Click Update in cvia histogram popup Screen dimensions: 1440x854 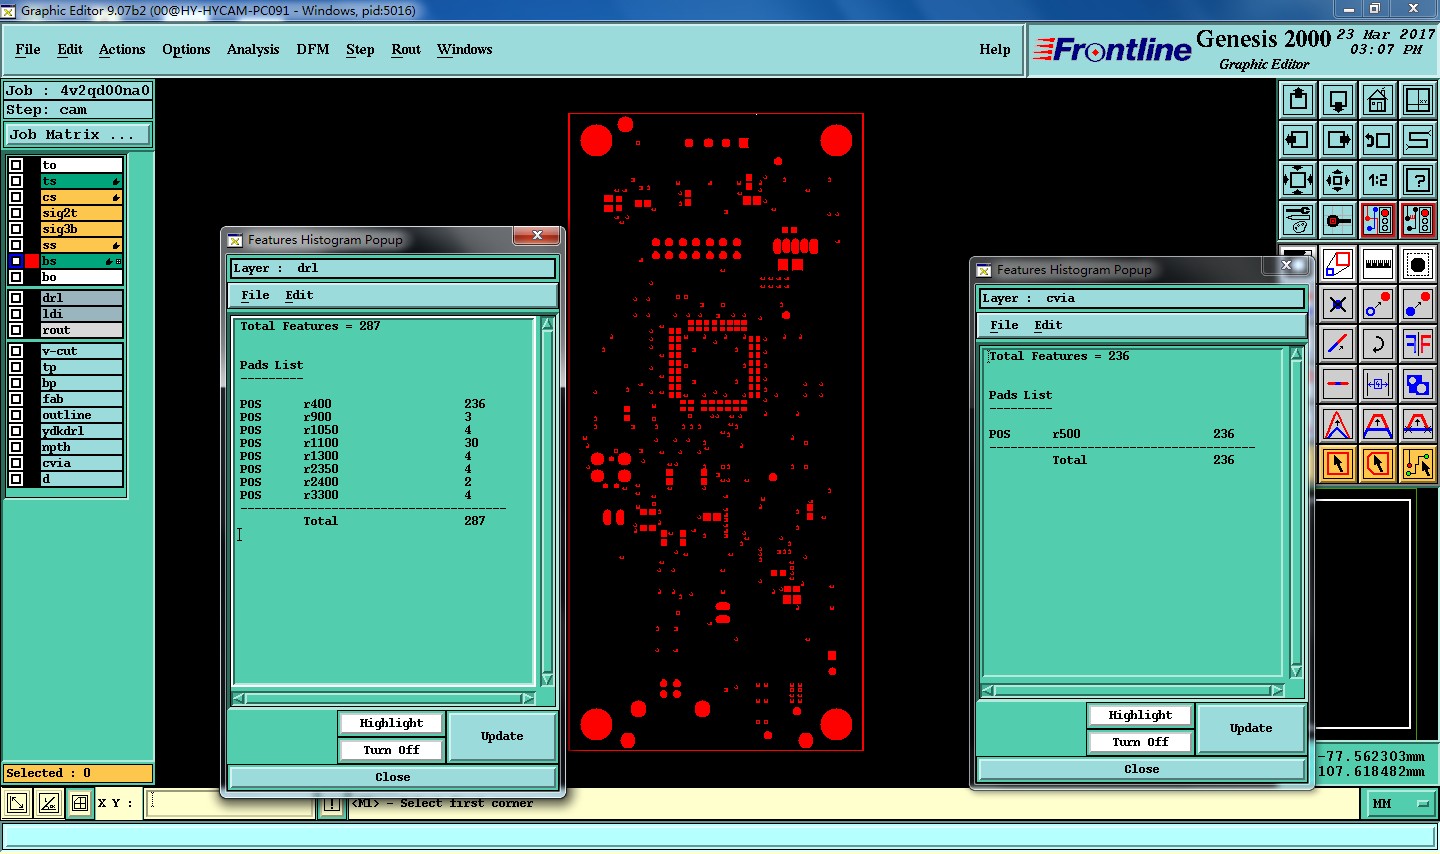[x=1251, y=728]
